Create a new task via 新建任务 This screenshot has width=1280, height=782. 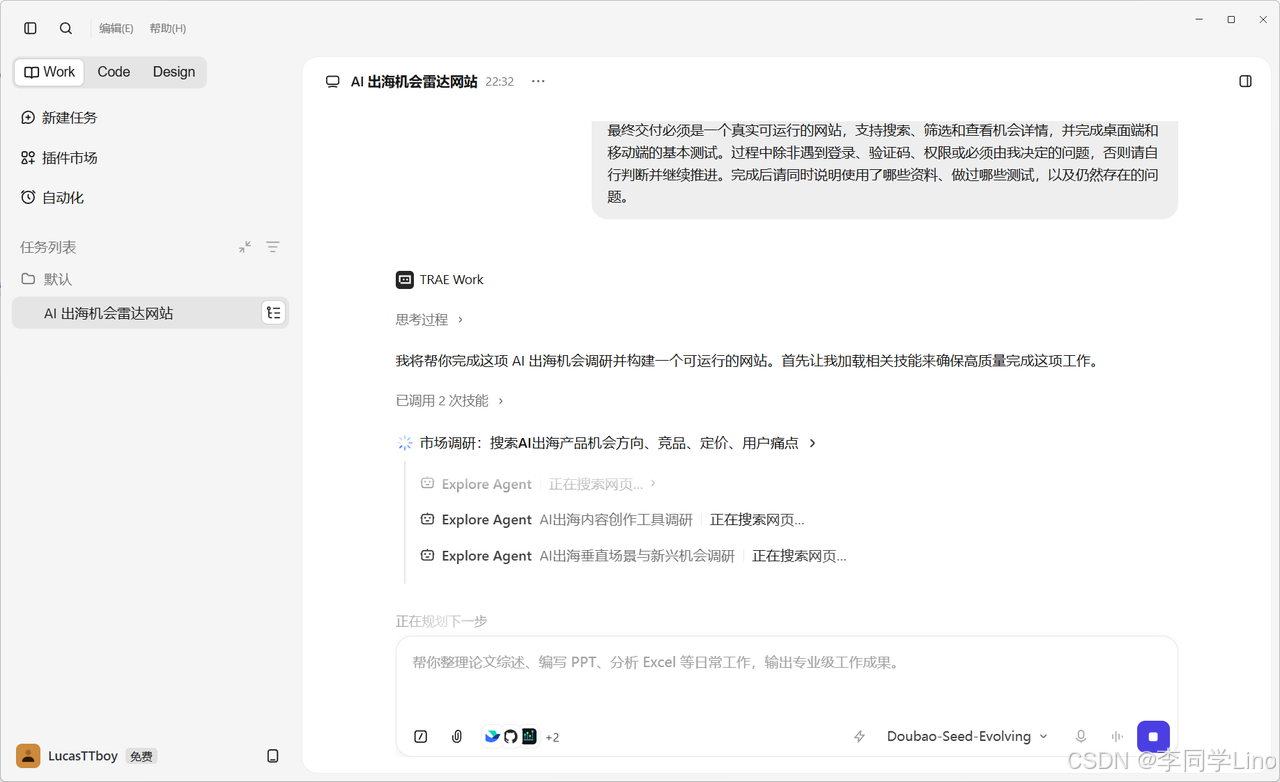(x=59, y=118)
